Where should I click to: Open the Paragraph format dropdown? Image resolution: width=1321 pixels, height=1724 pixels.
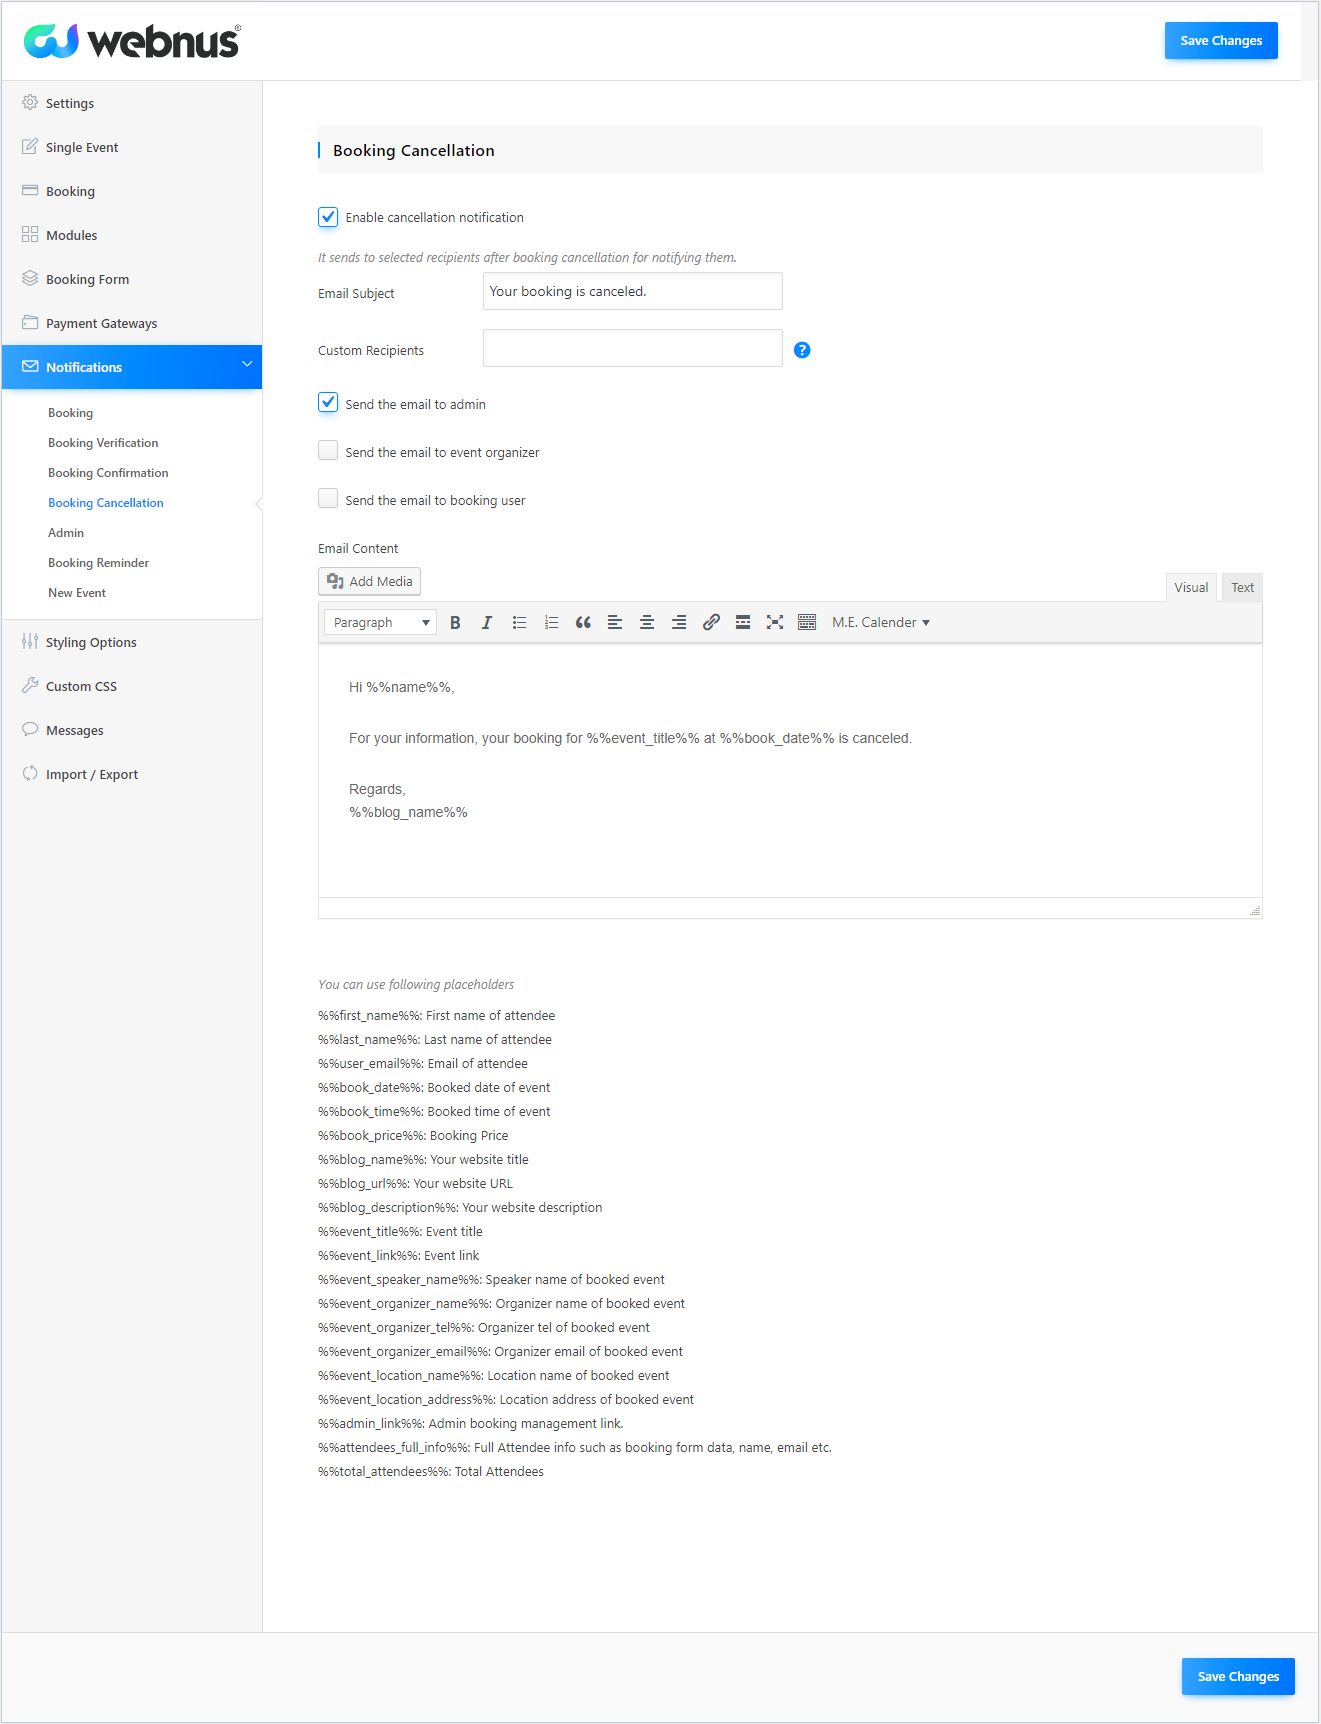(380, 622)
